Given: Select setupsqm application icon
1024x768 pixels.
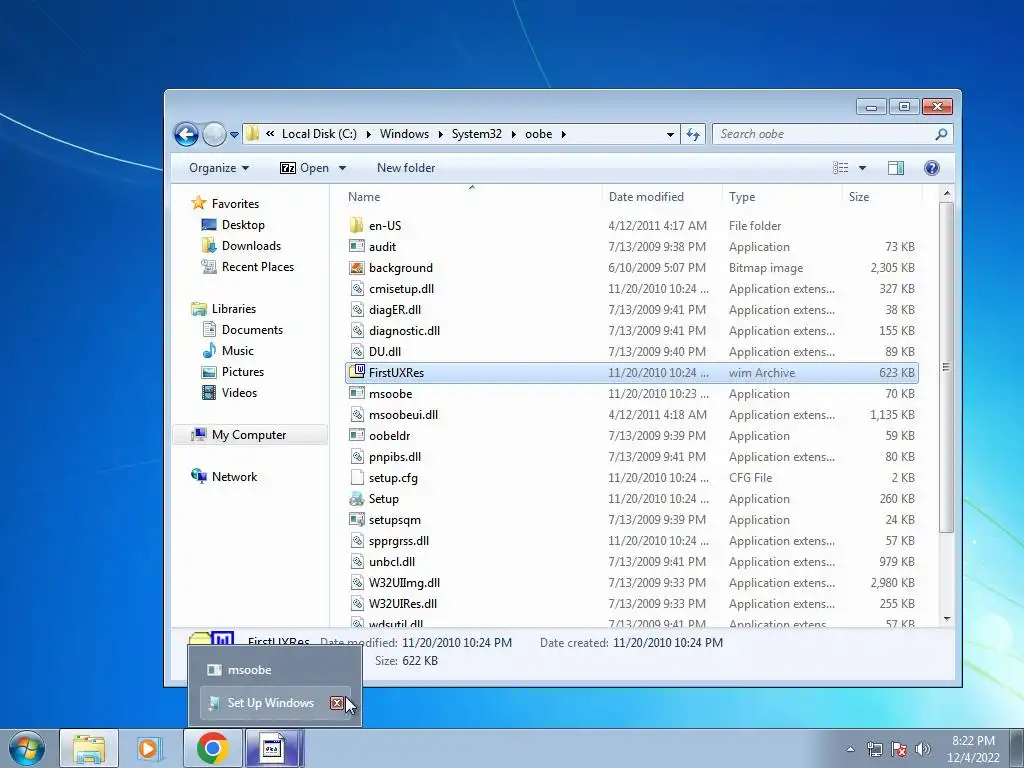Looking at the screenshot, I should click(x=357, y=520).
